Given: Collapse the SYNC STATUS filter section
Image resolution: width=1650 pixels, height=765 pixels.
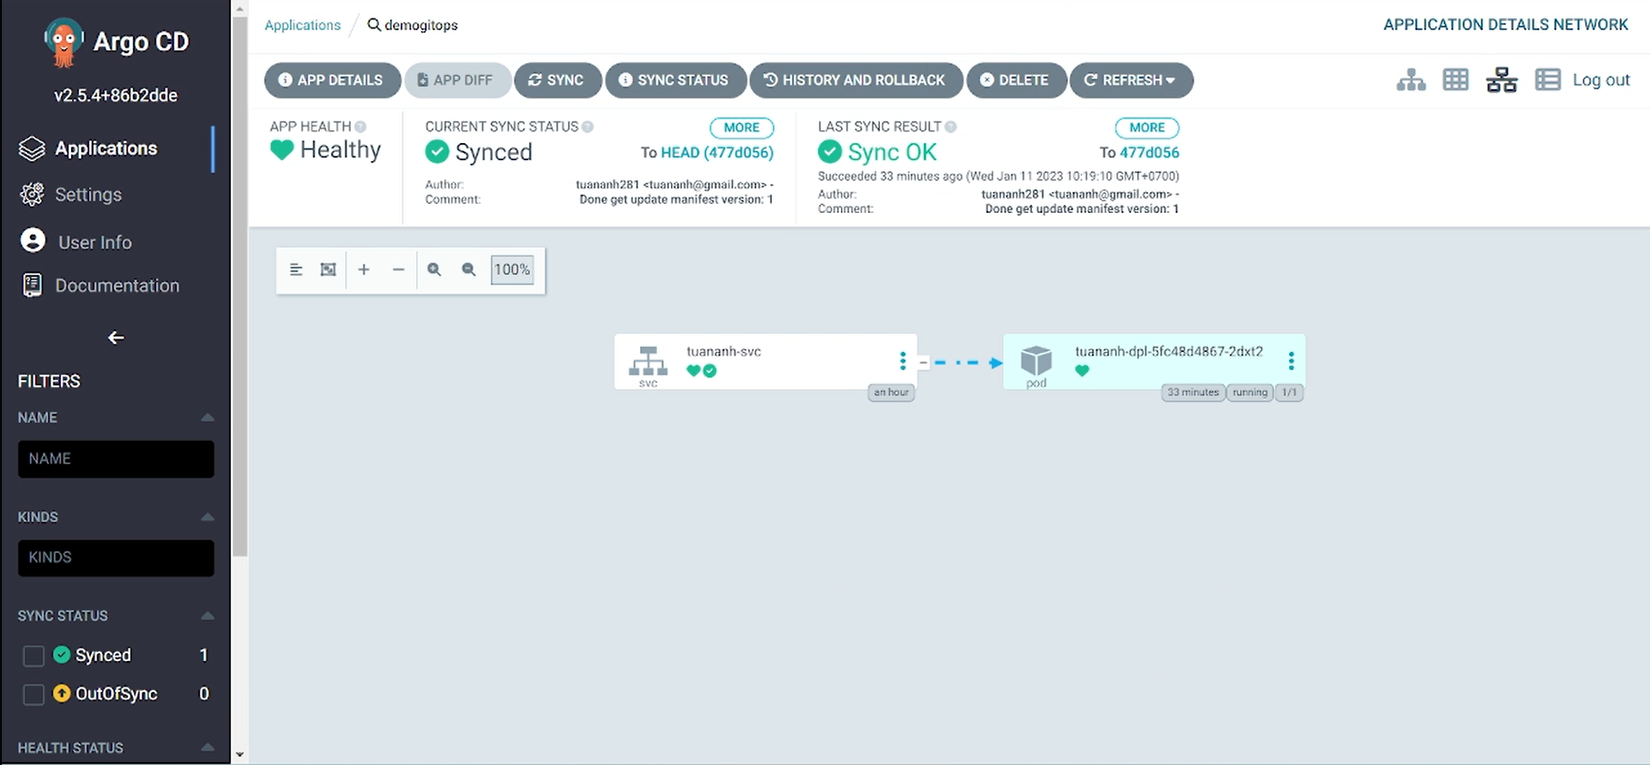Looking at the screenshot, I should point(208,616).
